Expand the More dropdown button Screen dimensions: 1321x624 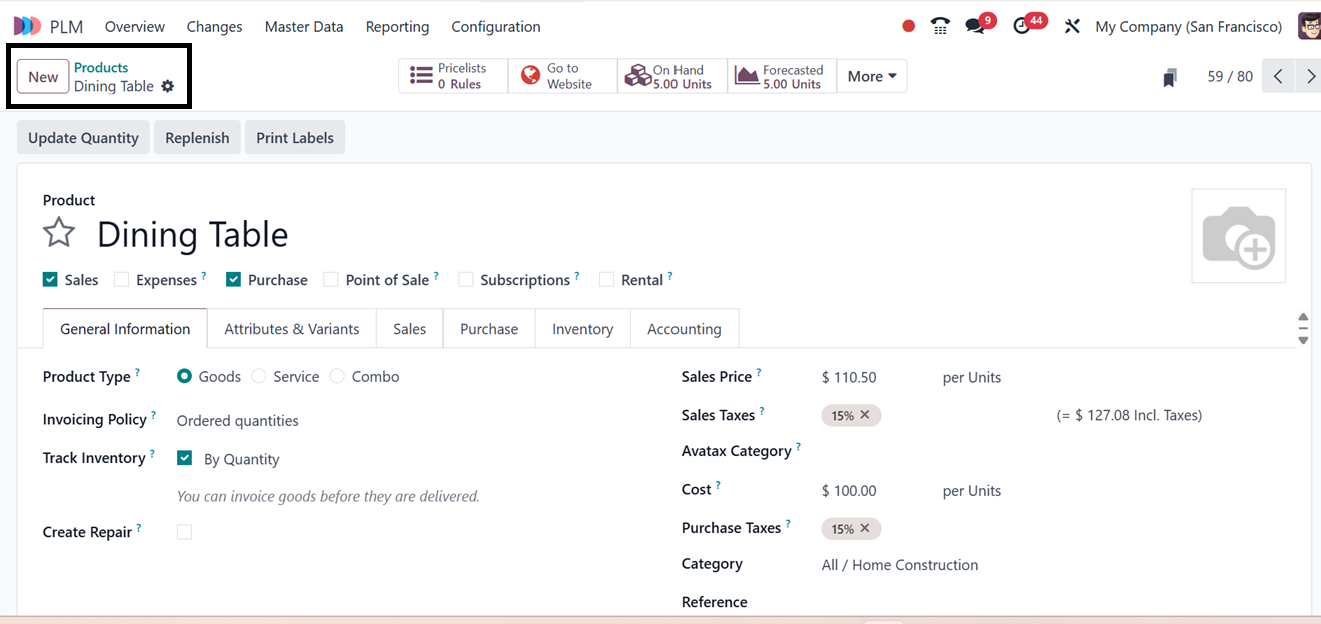pyautogui.click(x=871, y=76)
